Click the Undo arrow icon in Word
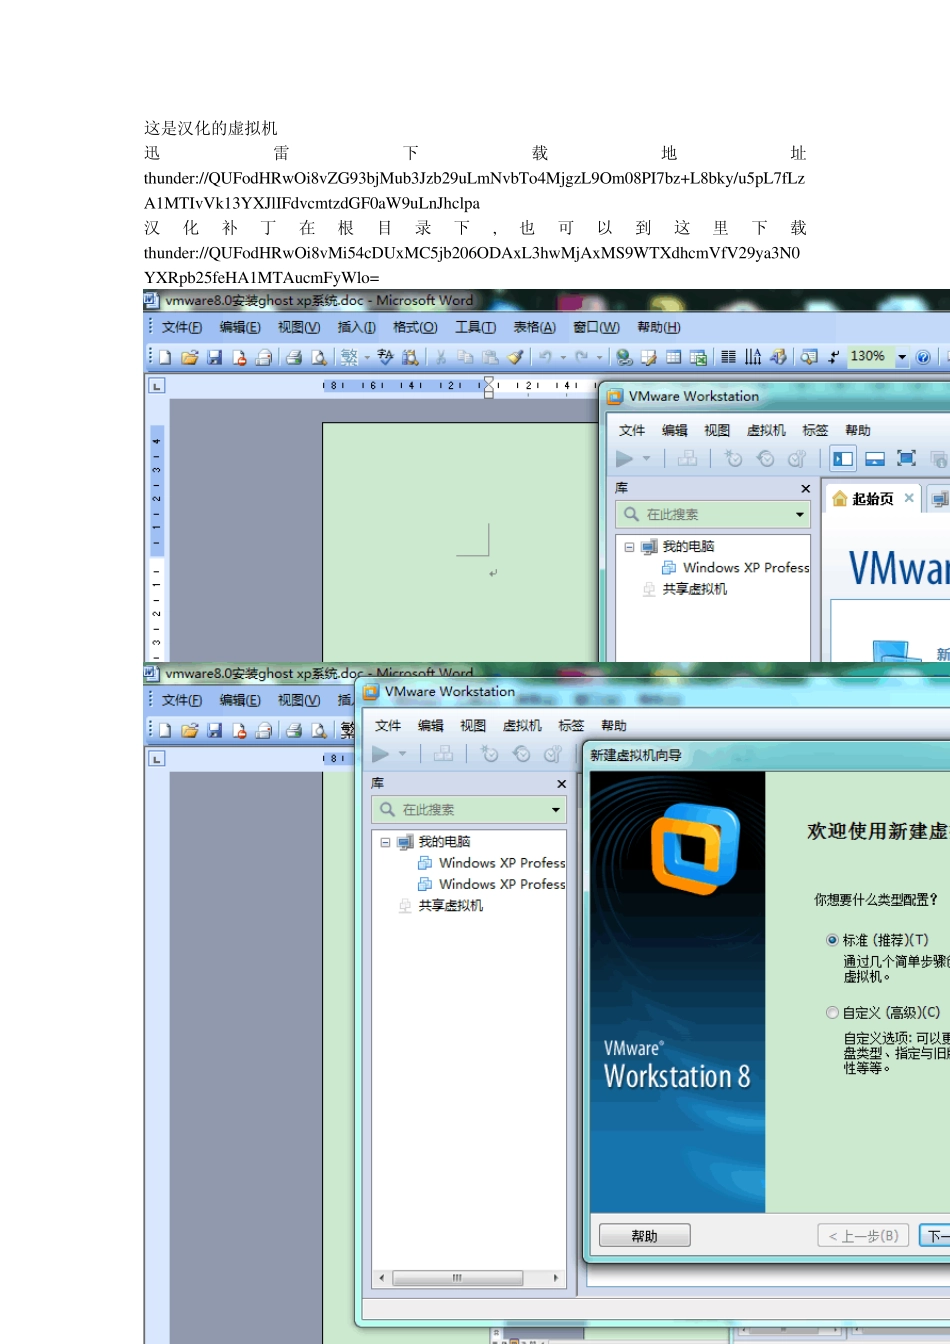This screenshot has height=1344, width=950. (545, 357)
